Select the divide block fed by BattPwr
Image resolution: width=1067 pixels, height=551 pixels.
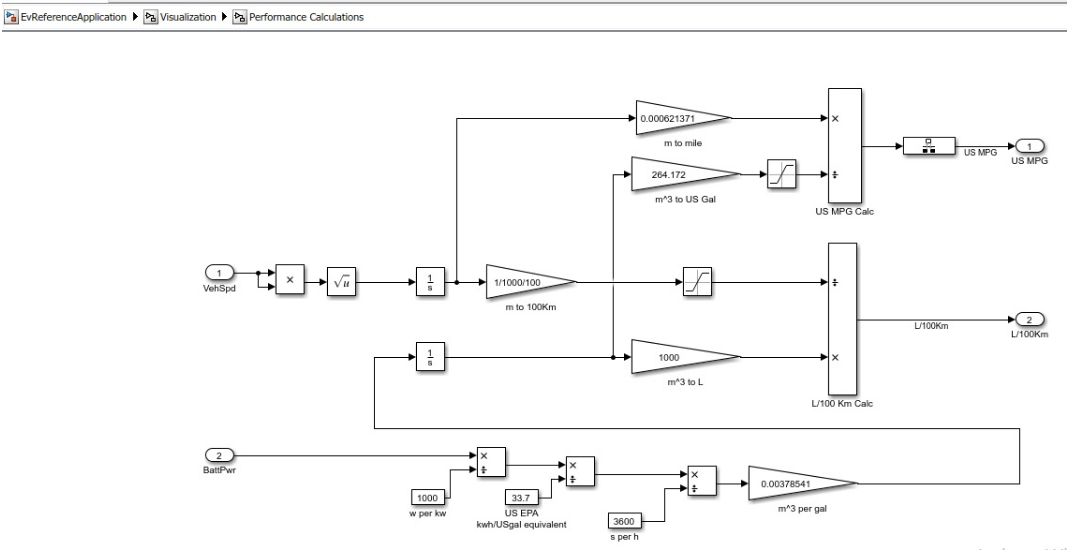[491, 462]
